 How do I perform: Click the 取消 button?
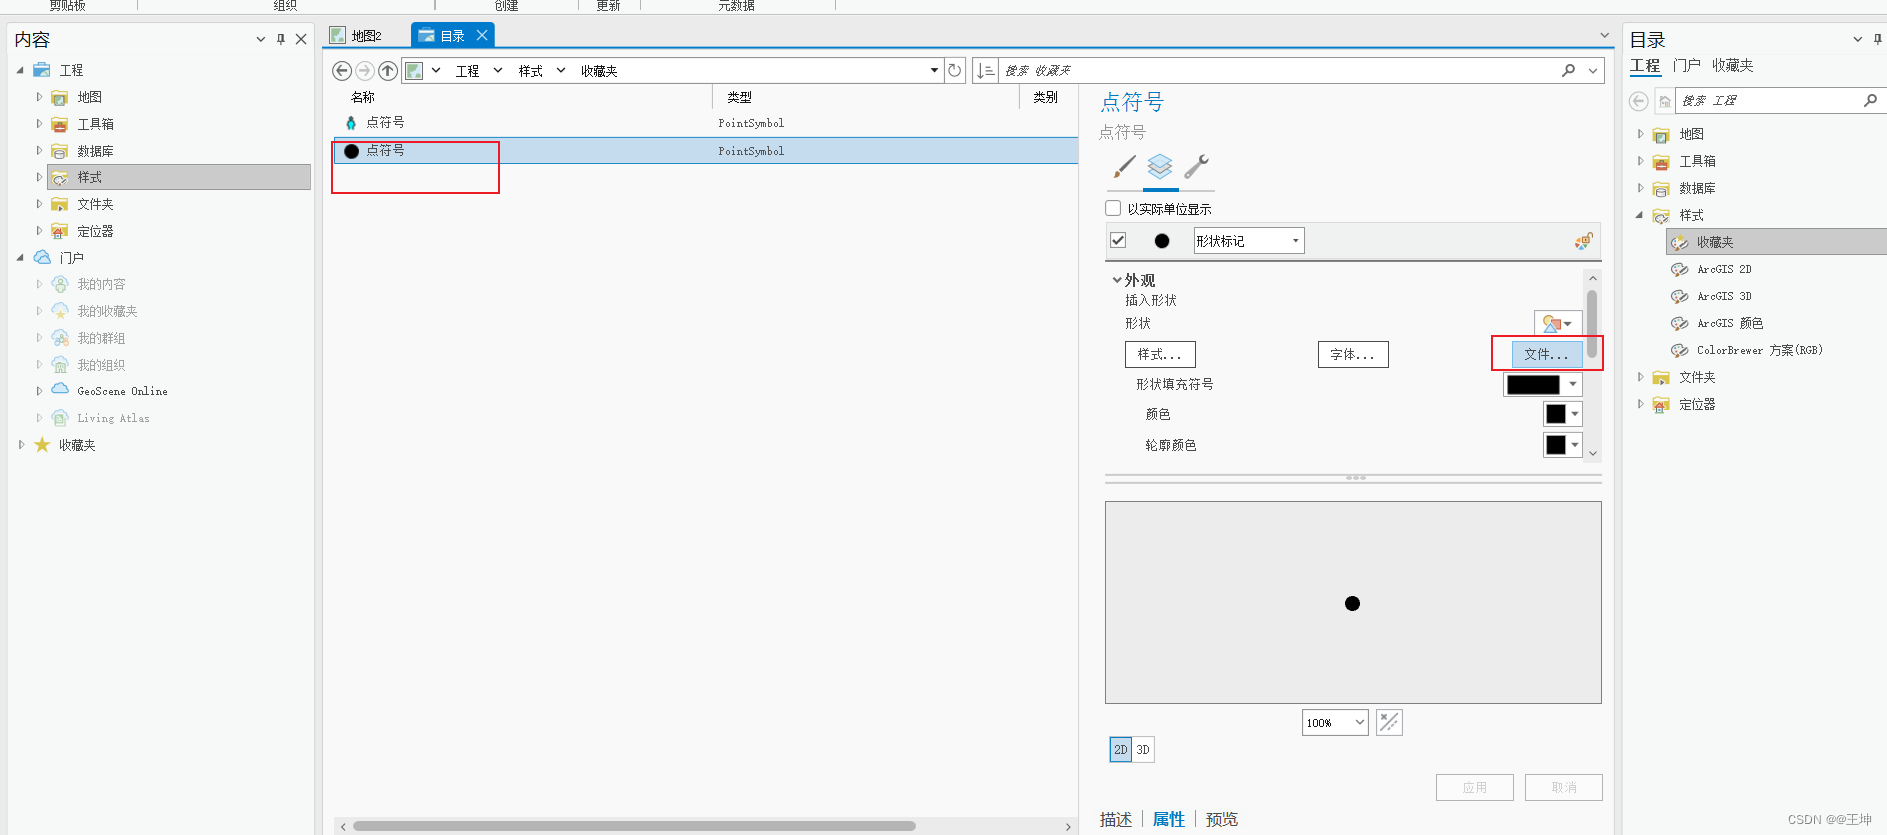tap(1564, 787)
